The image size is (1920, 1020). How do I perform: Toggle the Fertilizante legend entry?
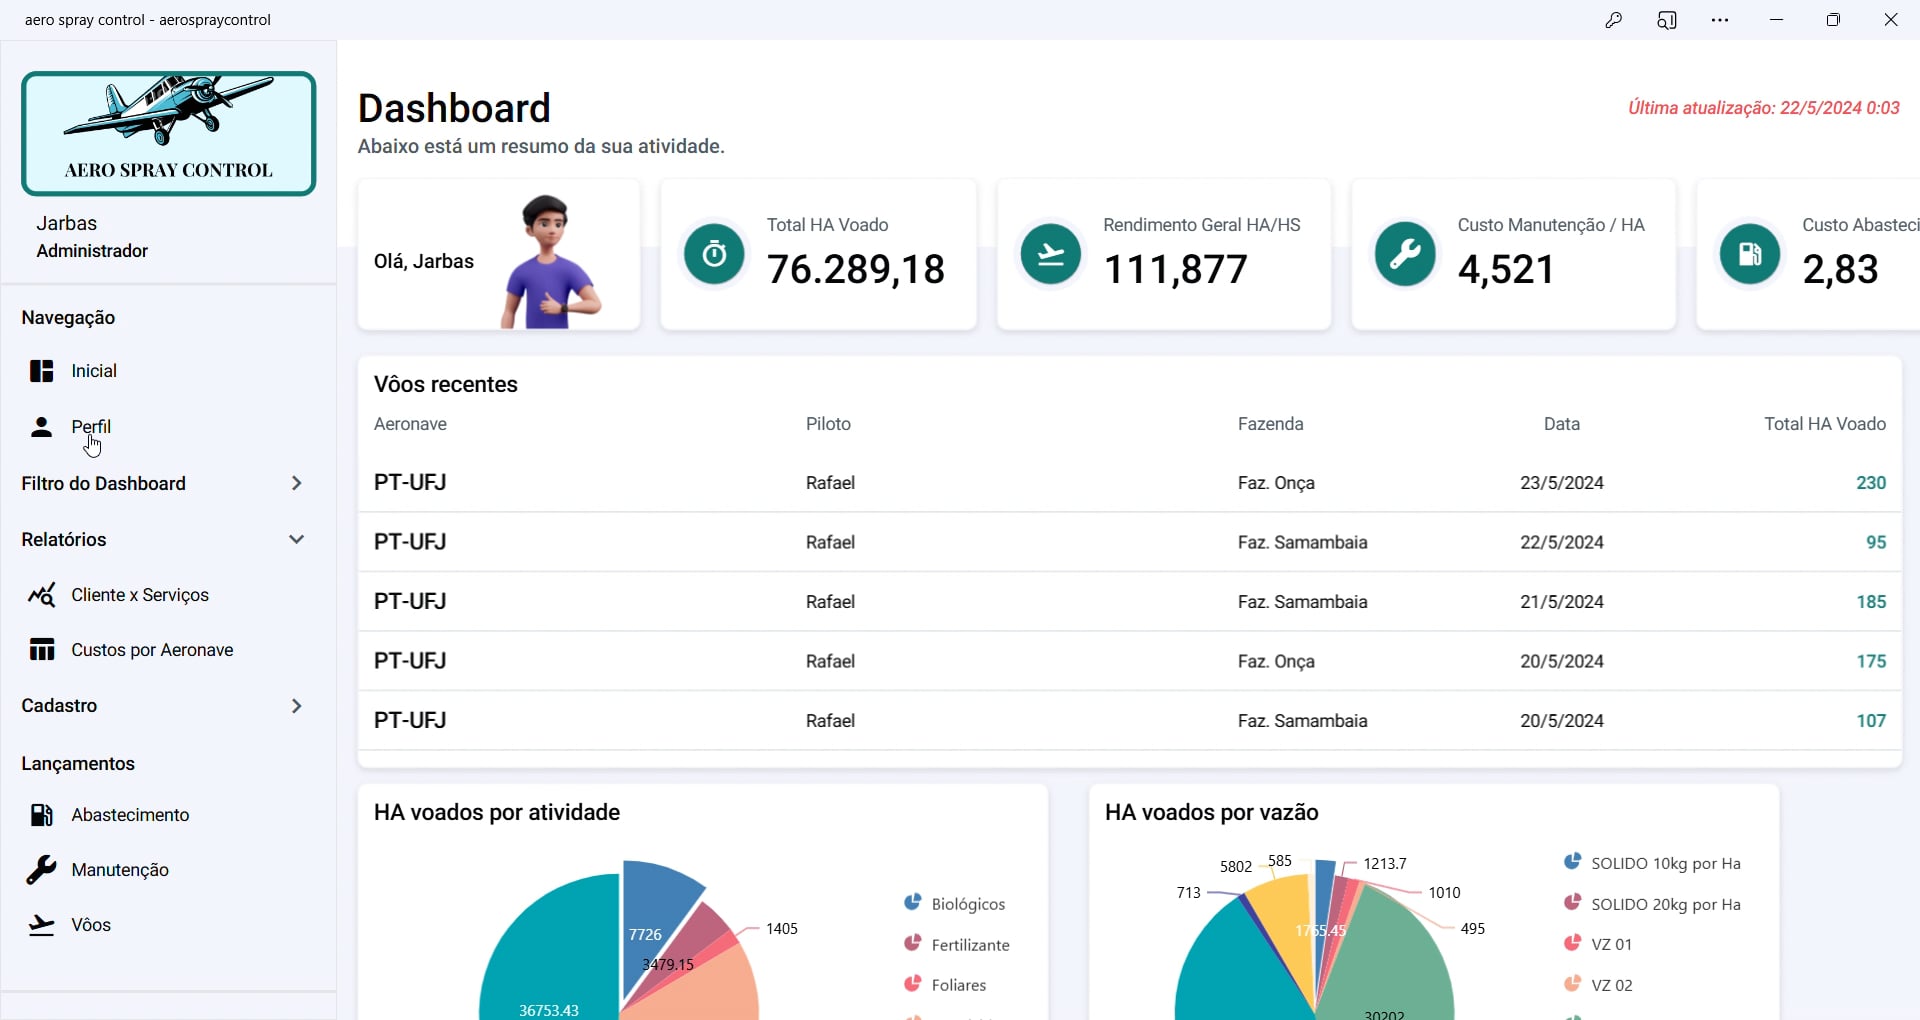957,944
